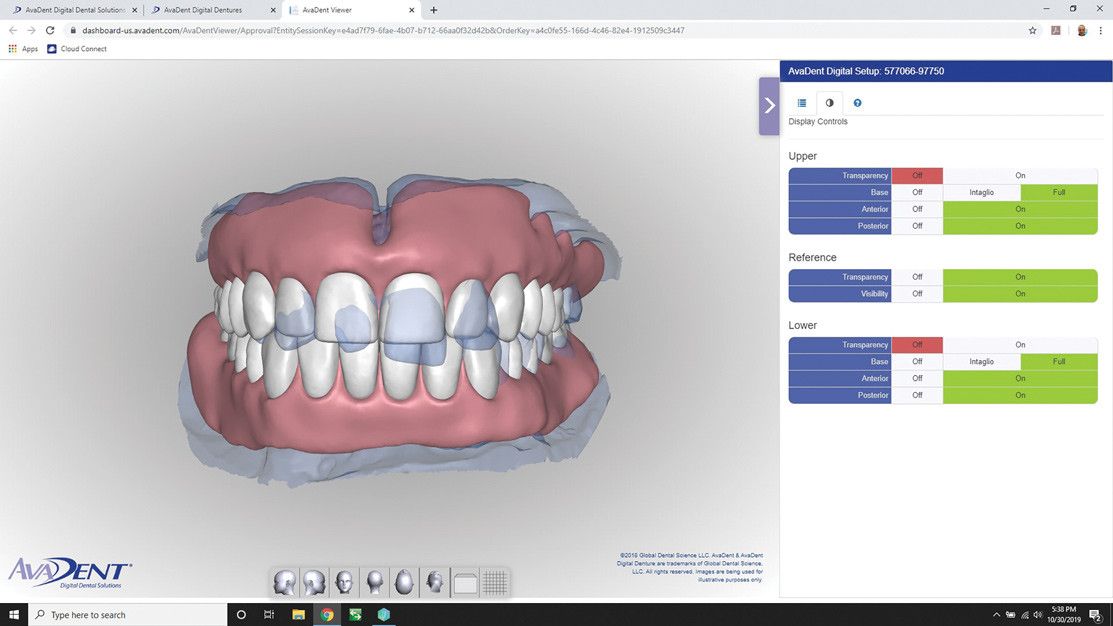The width and height of the screenshot is (1113, 626).
Task: Collapse the side panel with chevron arrow
Action: [x=769, y=105]
